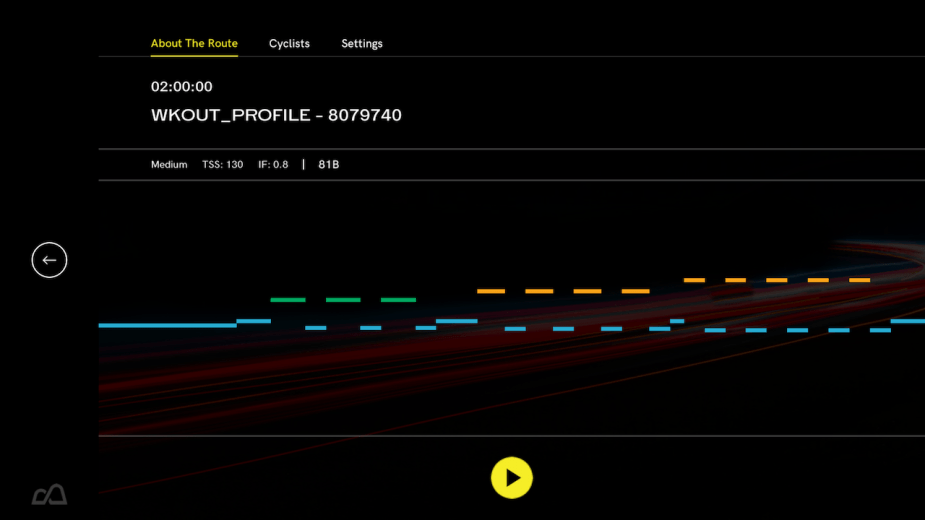The height and width of the screenshot is (520, 925).
Task: Select the short blue step before green intervals
Action: (x=253, y=321)
